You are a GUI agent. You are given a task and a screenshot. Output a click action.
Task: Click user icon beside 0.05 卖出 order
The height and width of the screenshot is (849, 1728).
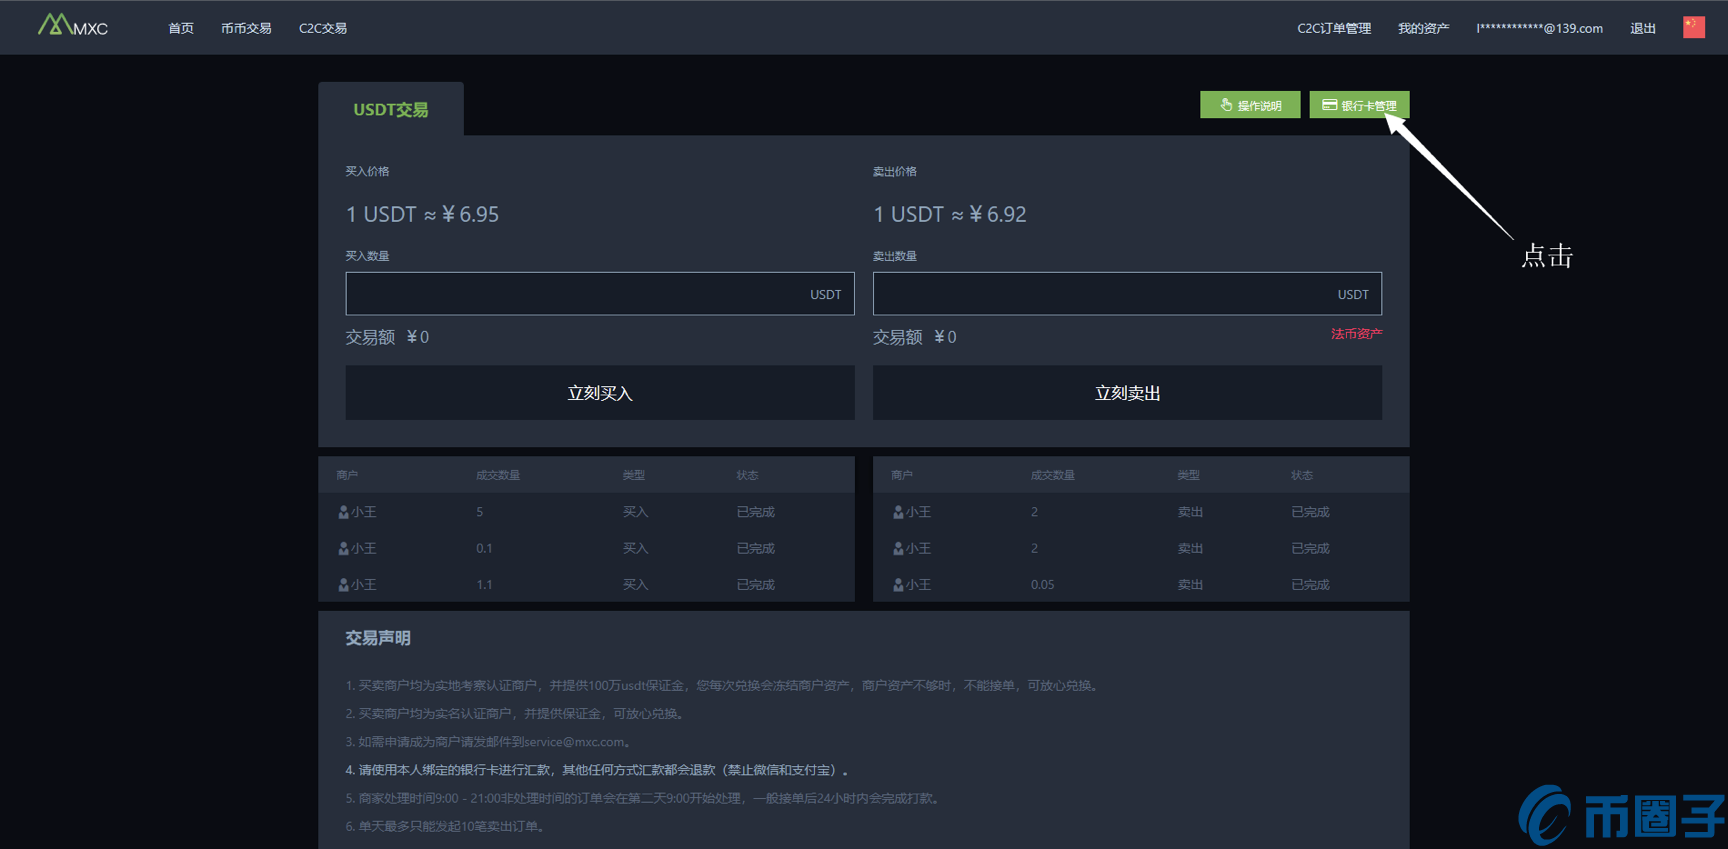coord(898,585)
